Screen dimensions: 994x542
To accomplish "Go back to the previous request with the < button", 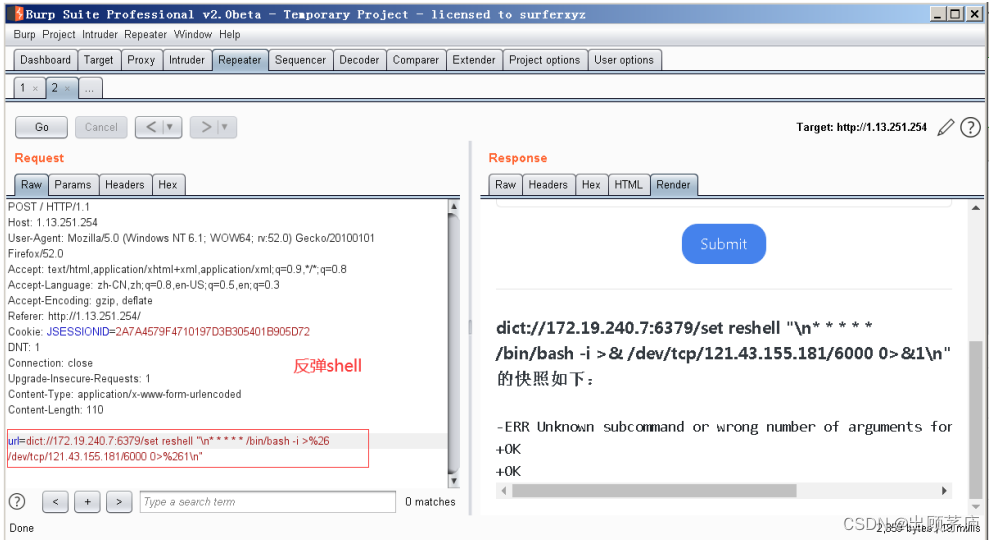I will point(151,127).
